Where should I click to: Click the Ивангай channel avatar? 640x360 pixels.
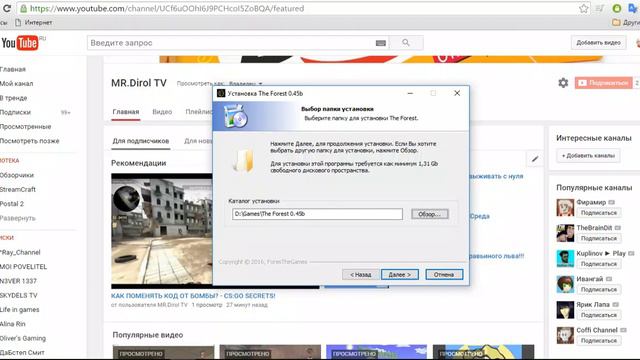point(565,284)
